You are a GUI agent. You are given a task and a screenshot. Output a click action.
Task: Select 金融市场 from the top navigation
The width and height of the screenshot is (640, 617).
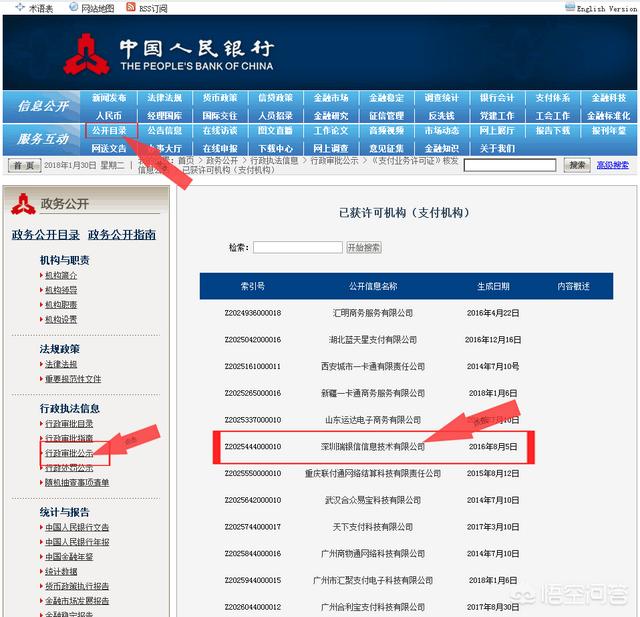(331, 98)
